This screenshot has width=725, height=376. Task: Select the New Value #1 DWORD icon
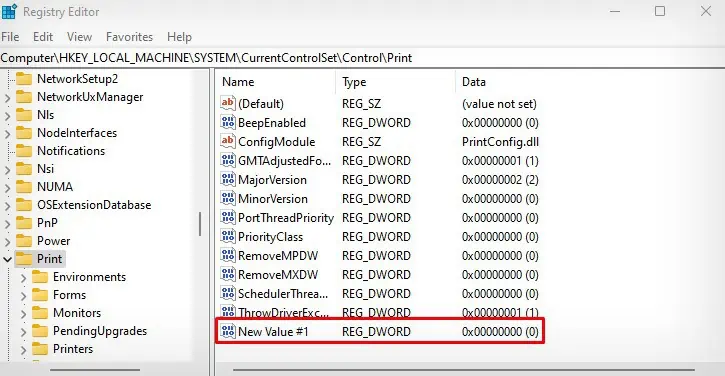[x=227, y=331]
